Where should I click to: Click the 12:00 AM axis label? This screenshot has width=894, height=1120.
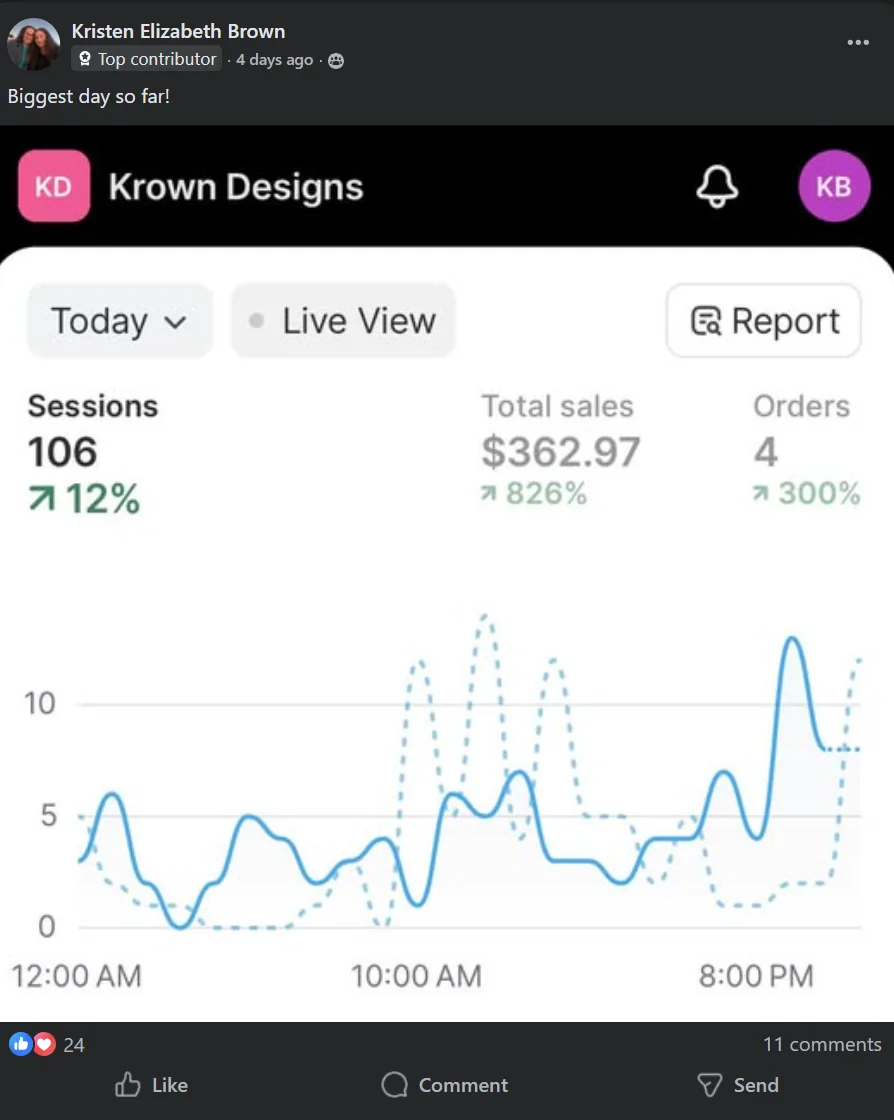tap(76, 976)
